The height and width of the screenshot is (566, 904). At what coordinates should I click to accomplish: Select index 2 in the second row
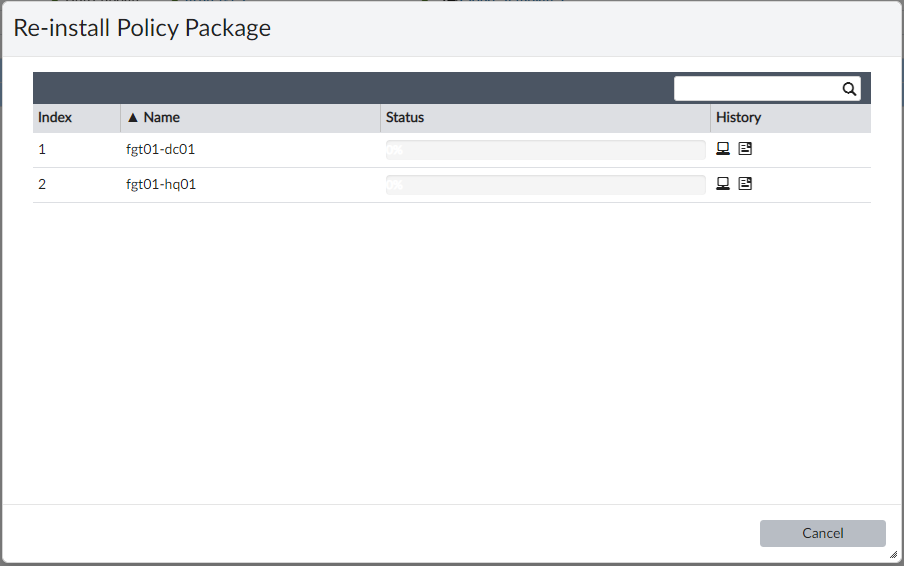pos(42,184)
